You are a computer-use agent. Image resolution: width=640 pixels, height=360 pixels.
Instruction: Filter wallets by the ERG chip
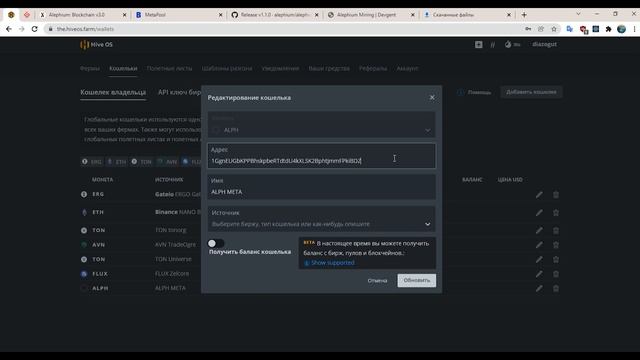(x=92, y=162)
